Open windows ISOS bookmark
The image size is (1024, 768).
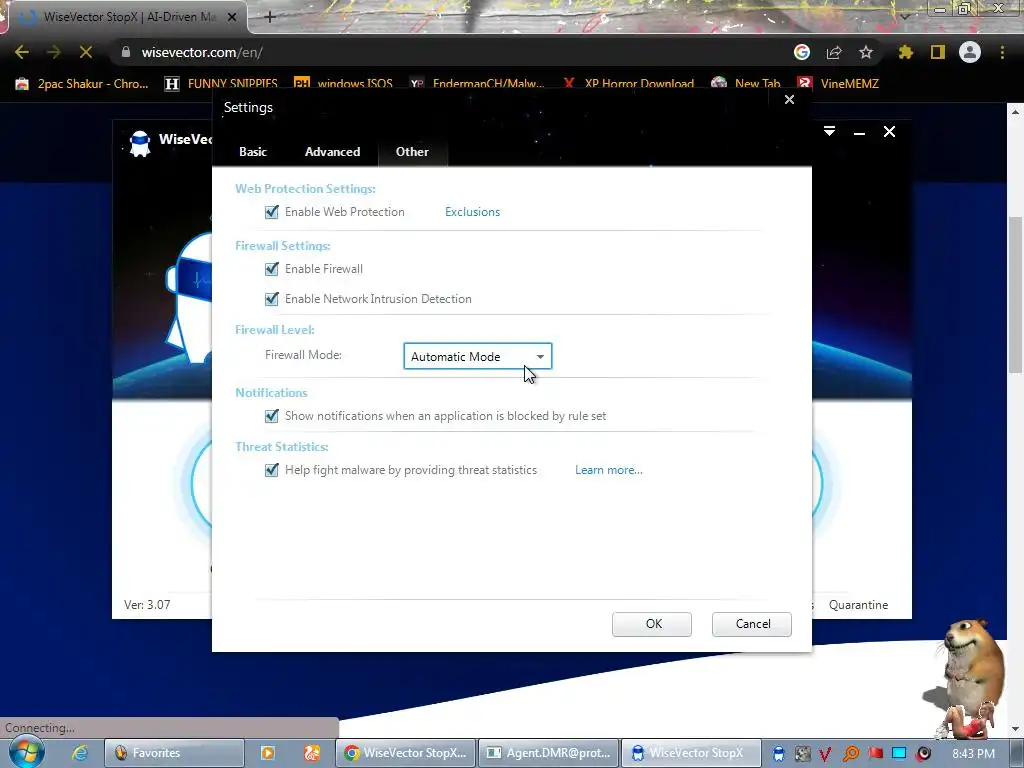click(x=344, y=84)
